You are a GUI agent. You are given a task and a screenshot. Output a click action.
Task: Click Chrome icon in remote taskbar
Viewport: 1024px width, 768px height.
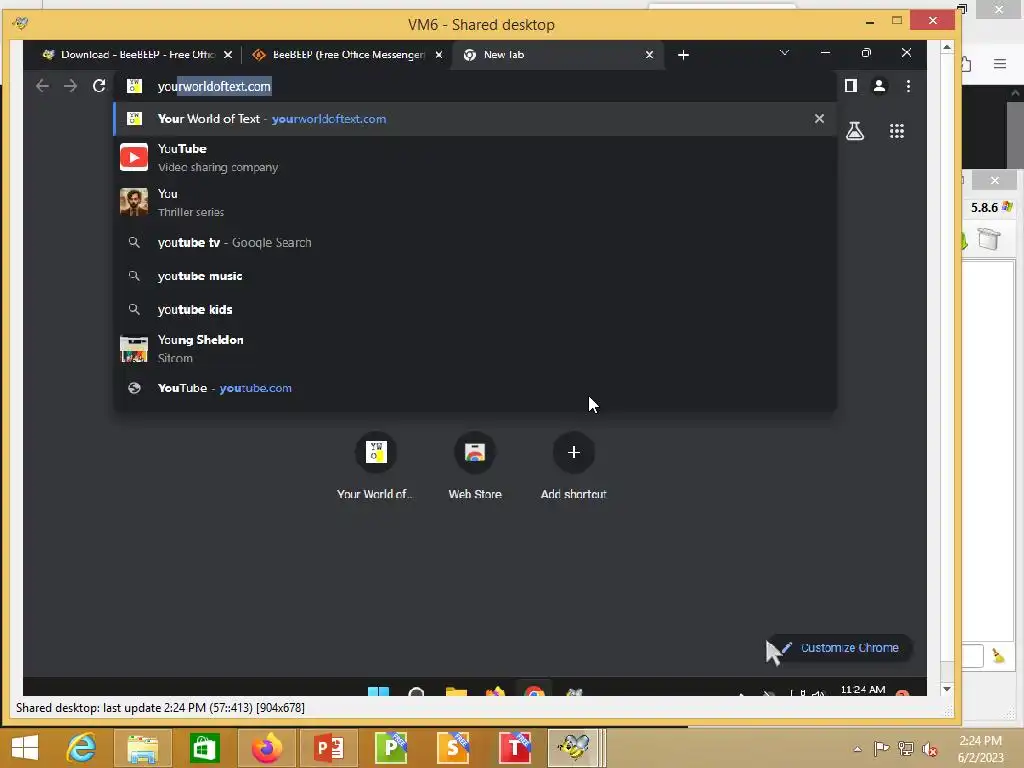pyautogui.click(x=534, y=691)
